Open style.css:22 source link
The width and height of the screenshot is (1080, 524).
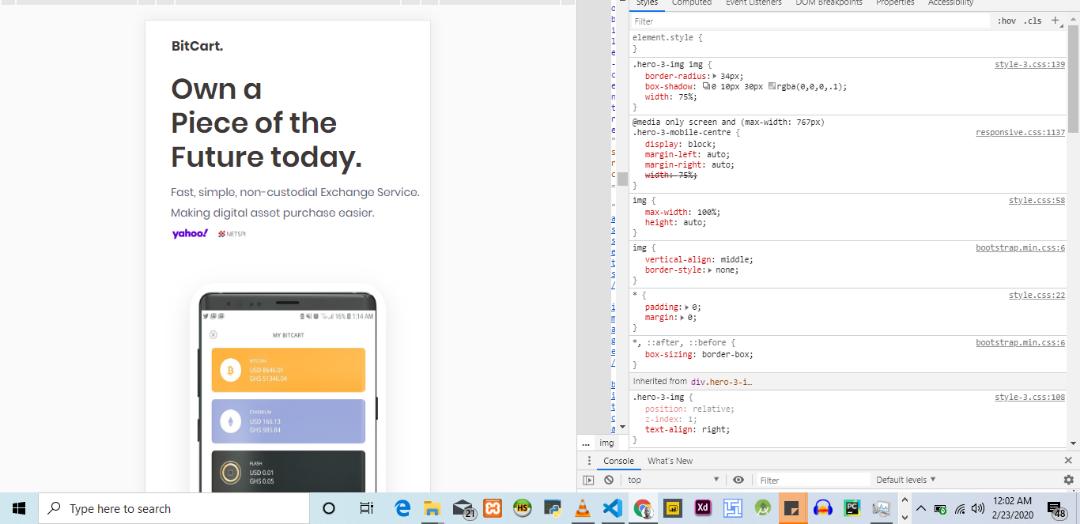click(1037, 295)
